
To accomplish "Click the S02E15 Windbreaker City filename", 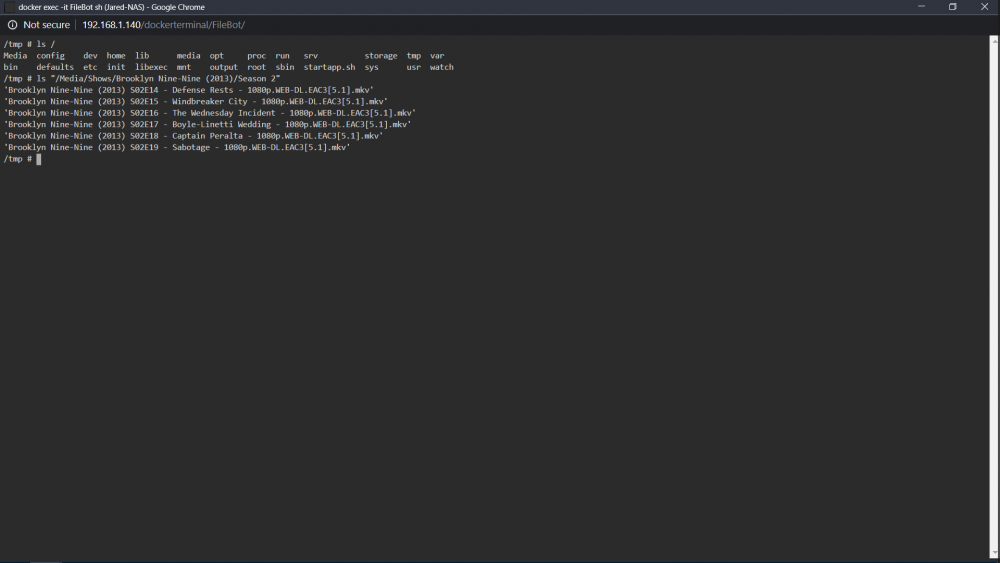I will [x=196, y=101].
